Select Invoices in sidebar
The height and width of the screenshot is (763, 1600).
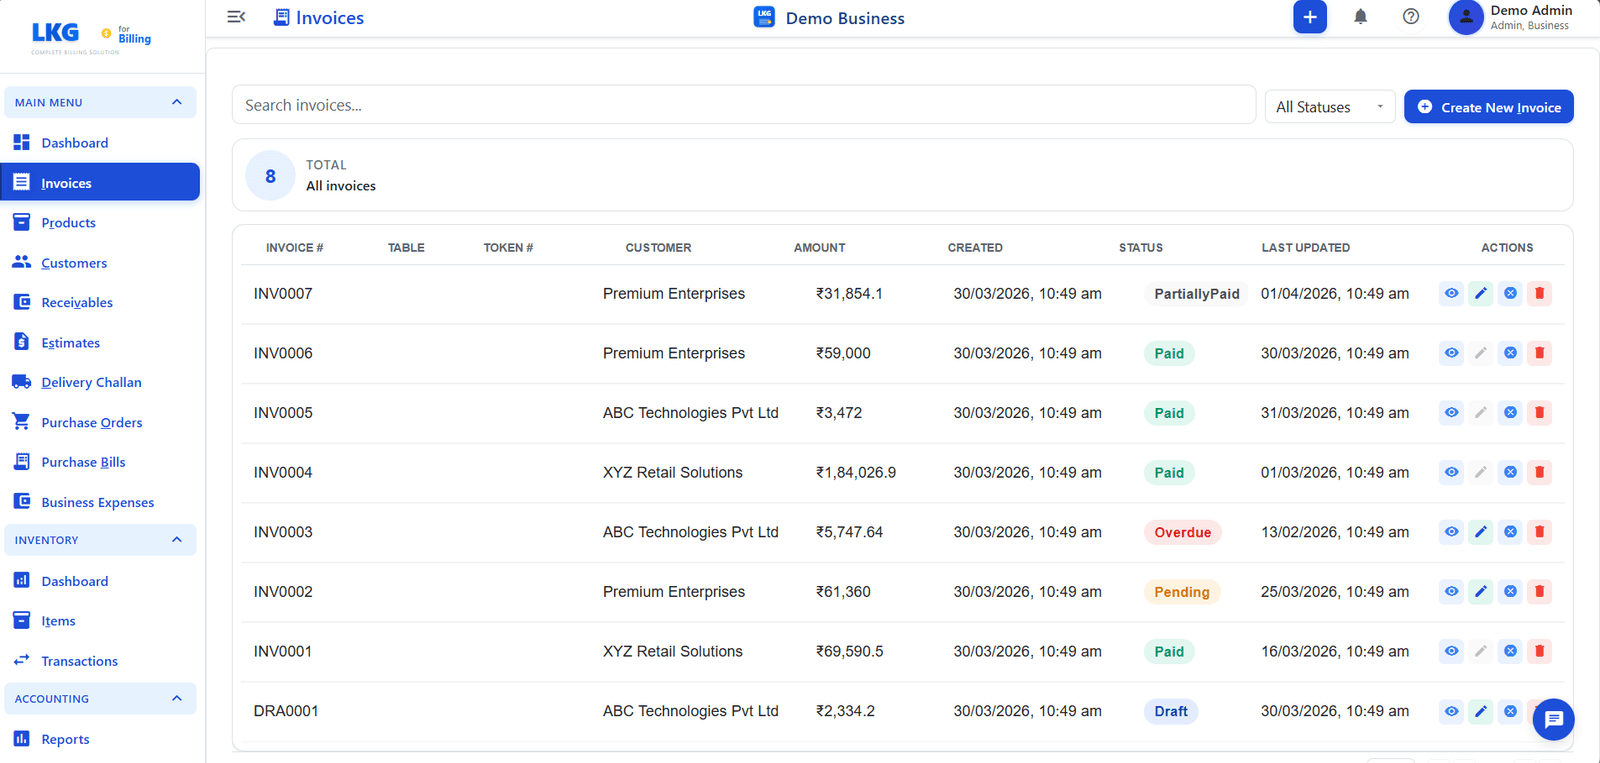coord(100,182)
